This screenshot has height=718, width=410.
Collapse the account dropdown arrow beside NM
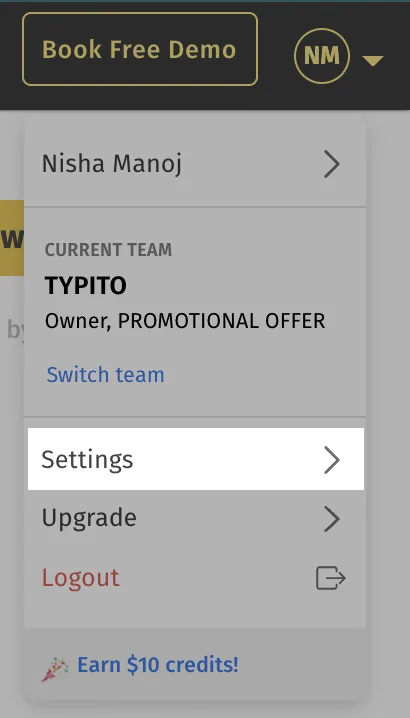(373, 60)
